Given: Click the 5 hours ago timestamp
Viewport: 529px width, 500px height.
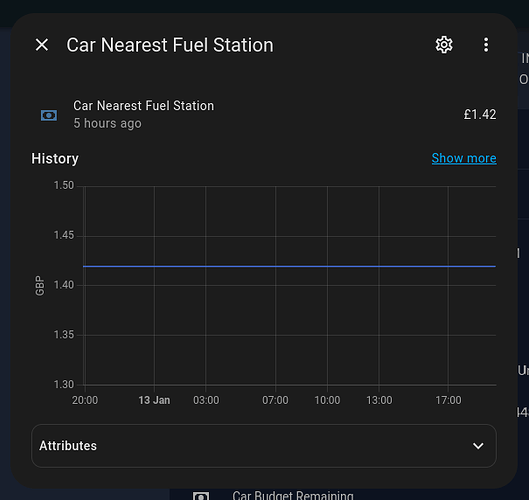Looking at the screenshot, I should coord(108,123).
